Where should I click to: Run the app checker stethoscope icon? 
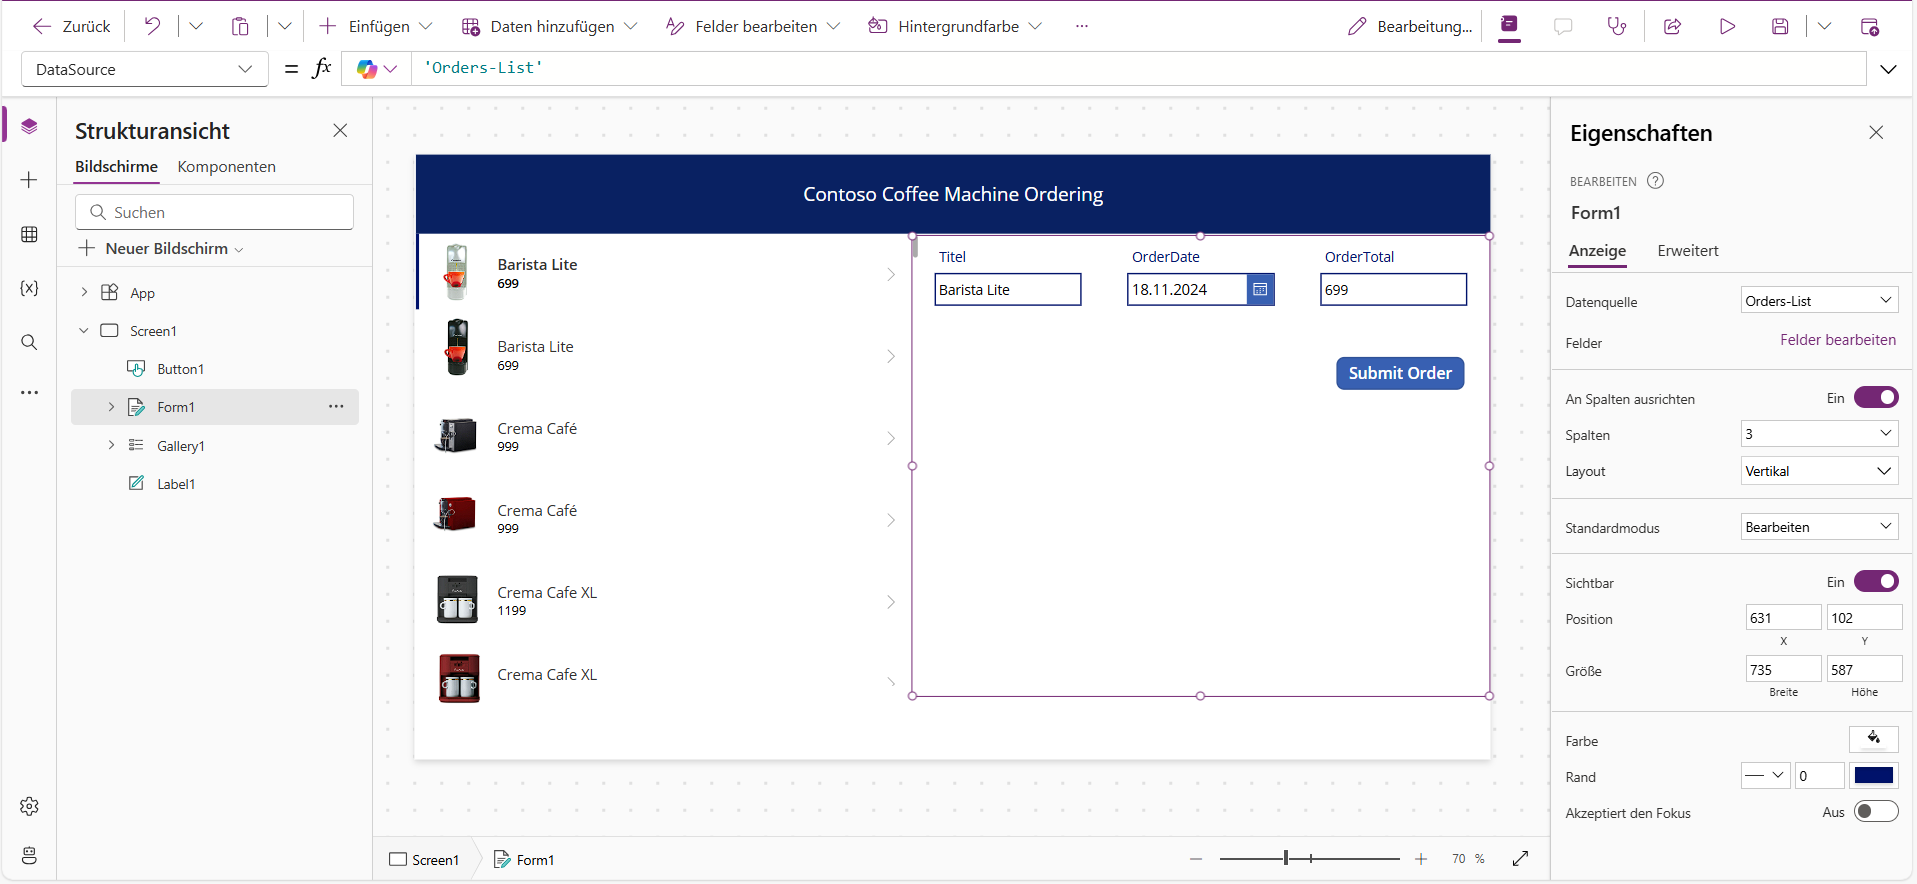click(1616, 27)
